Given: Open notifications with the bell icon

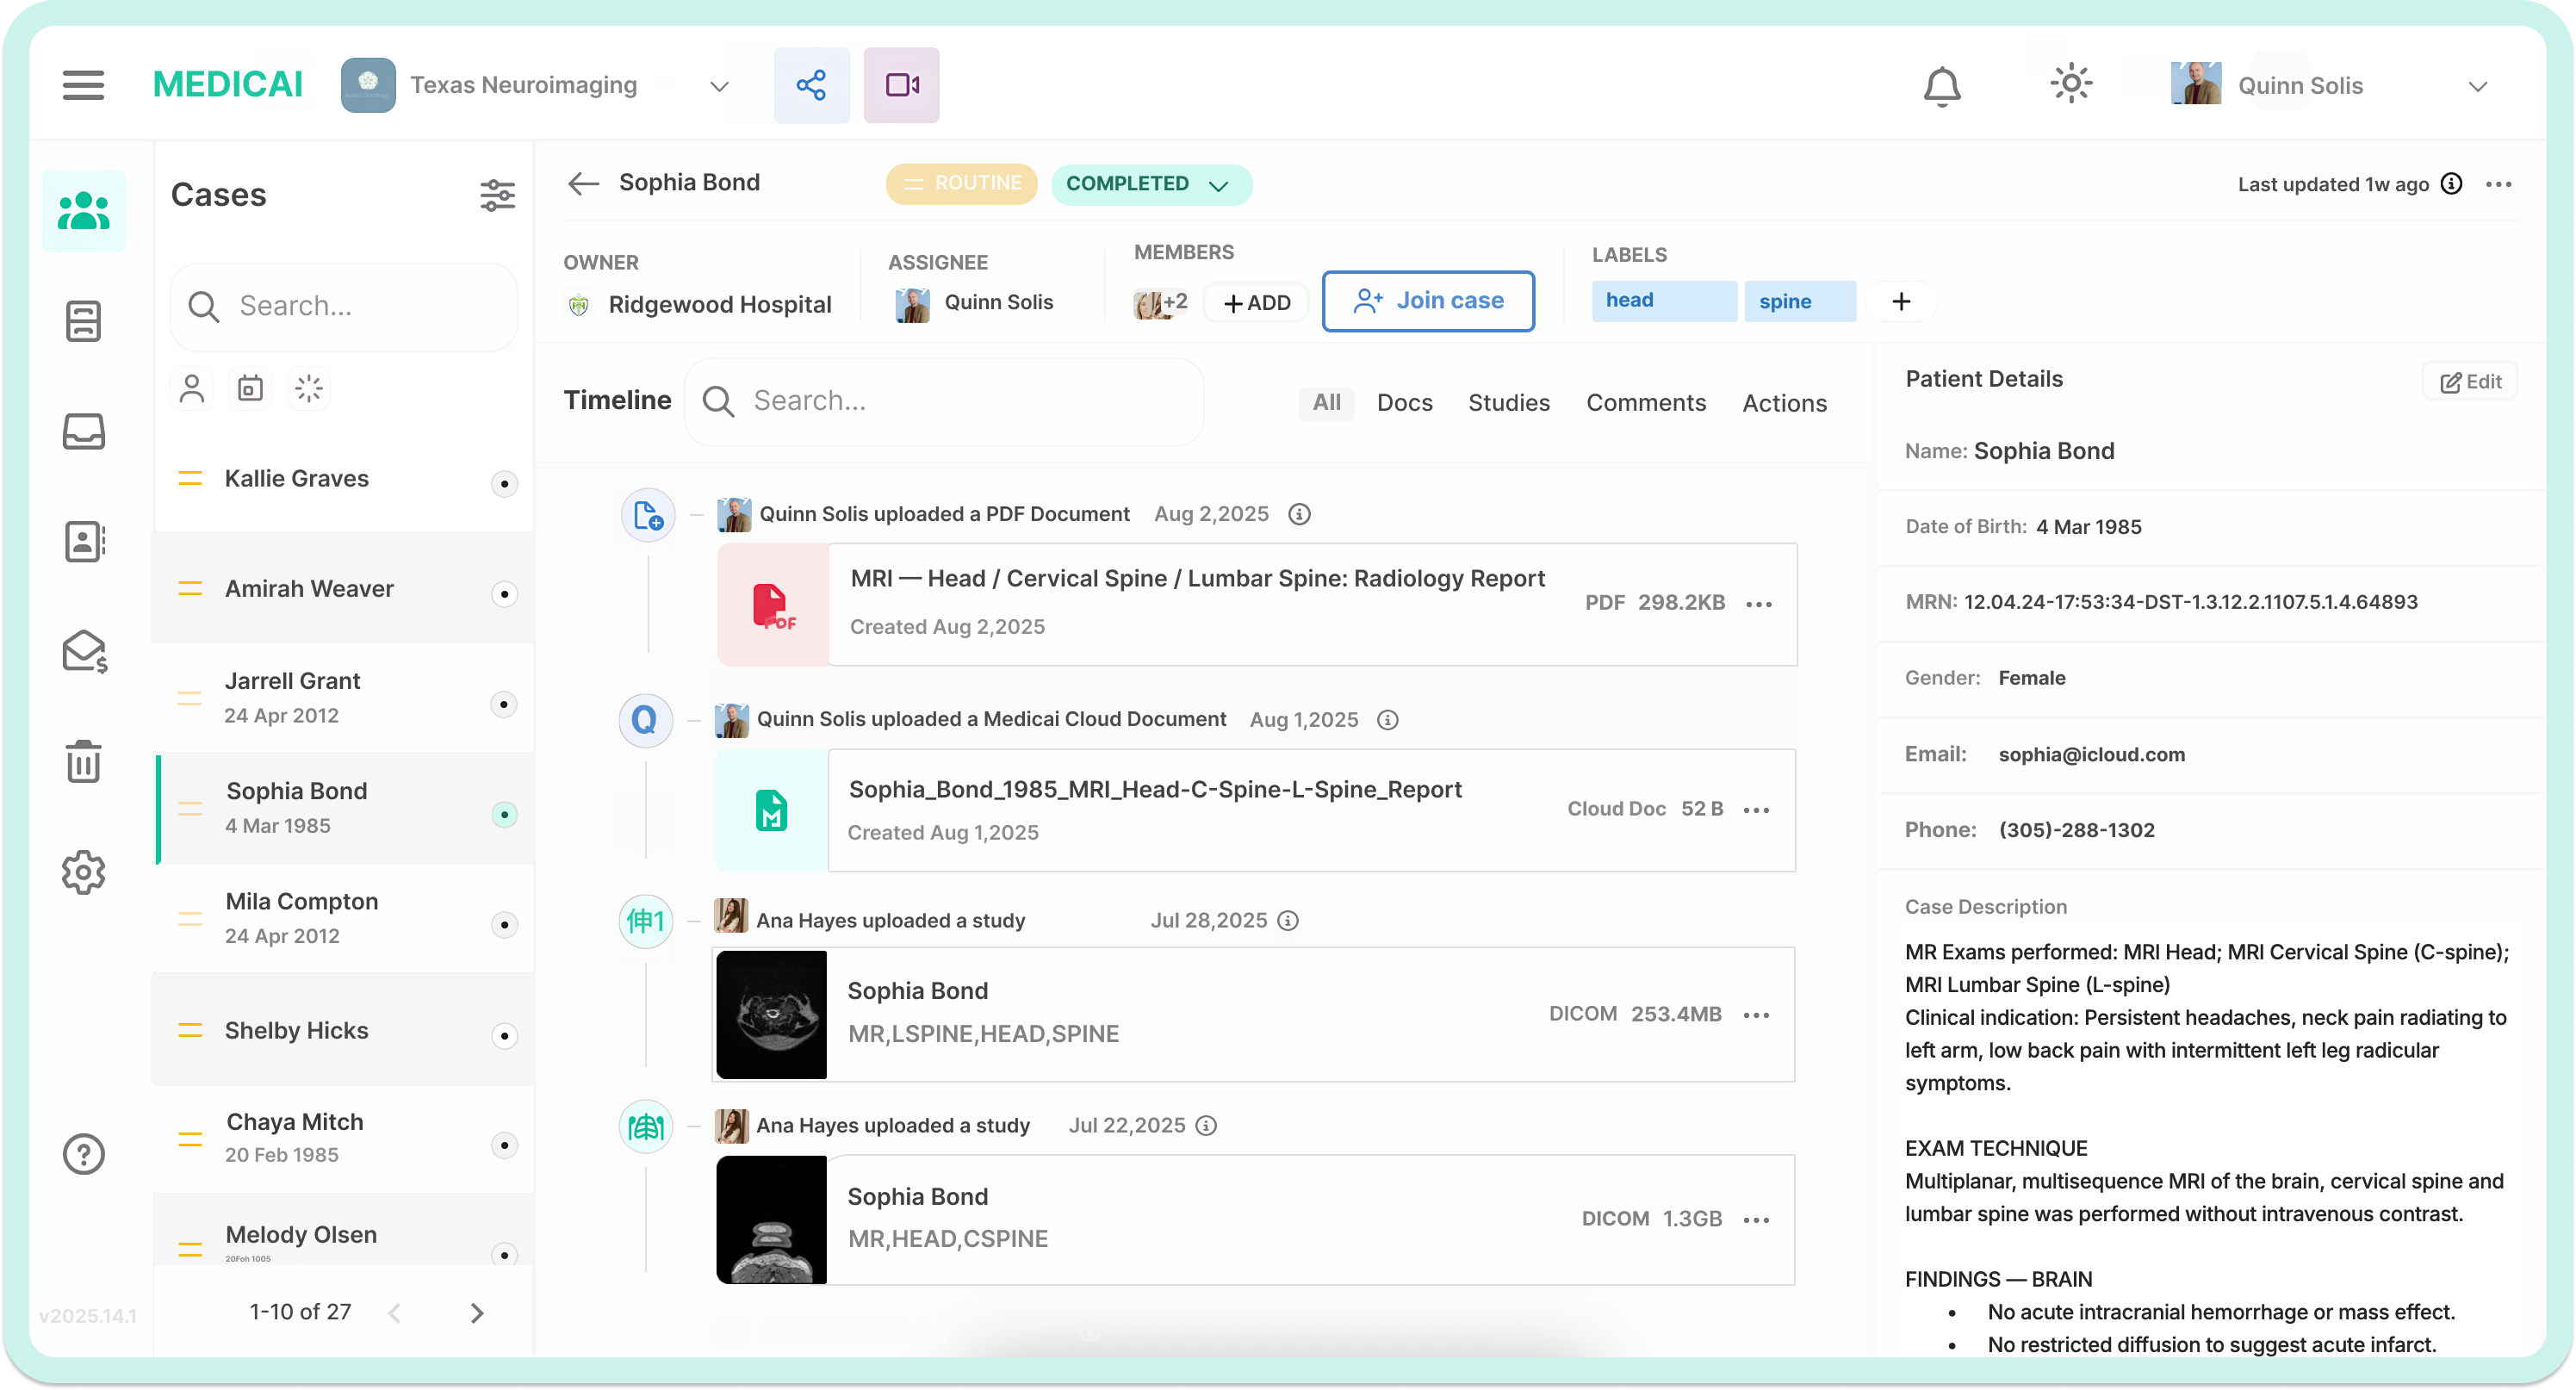Looking at the screenshot, I should [1941, 86].
